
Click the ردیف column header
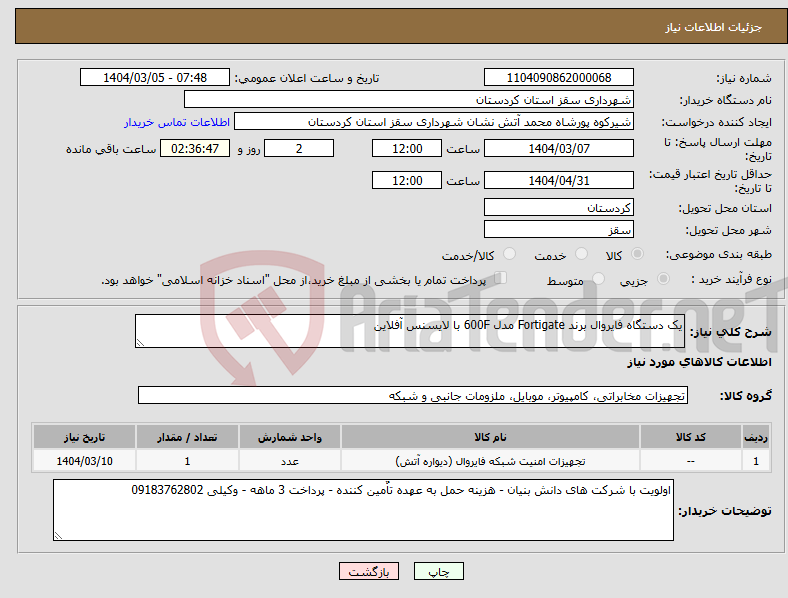pos(756,437)
